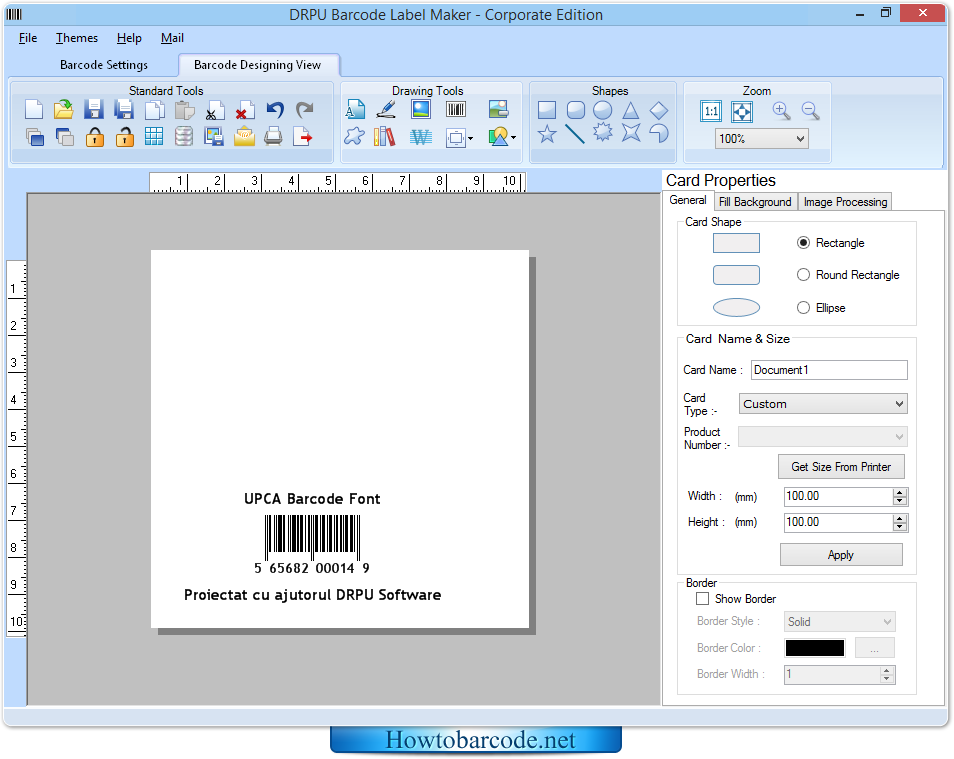Screen dimensions: 954x759
Task: Delete item using red X icon
Action: [x=245, y=110]
